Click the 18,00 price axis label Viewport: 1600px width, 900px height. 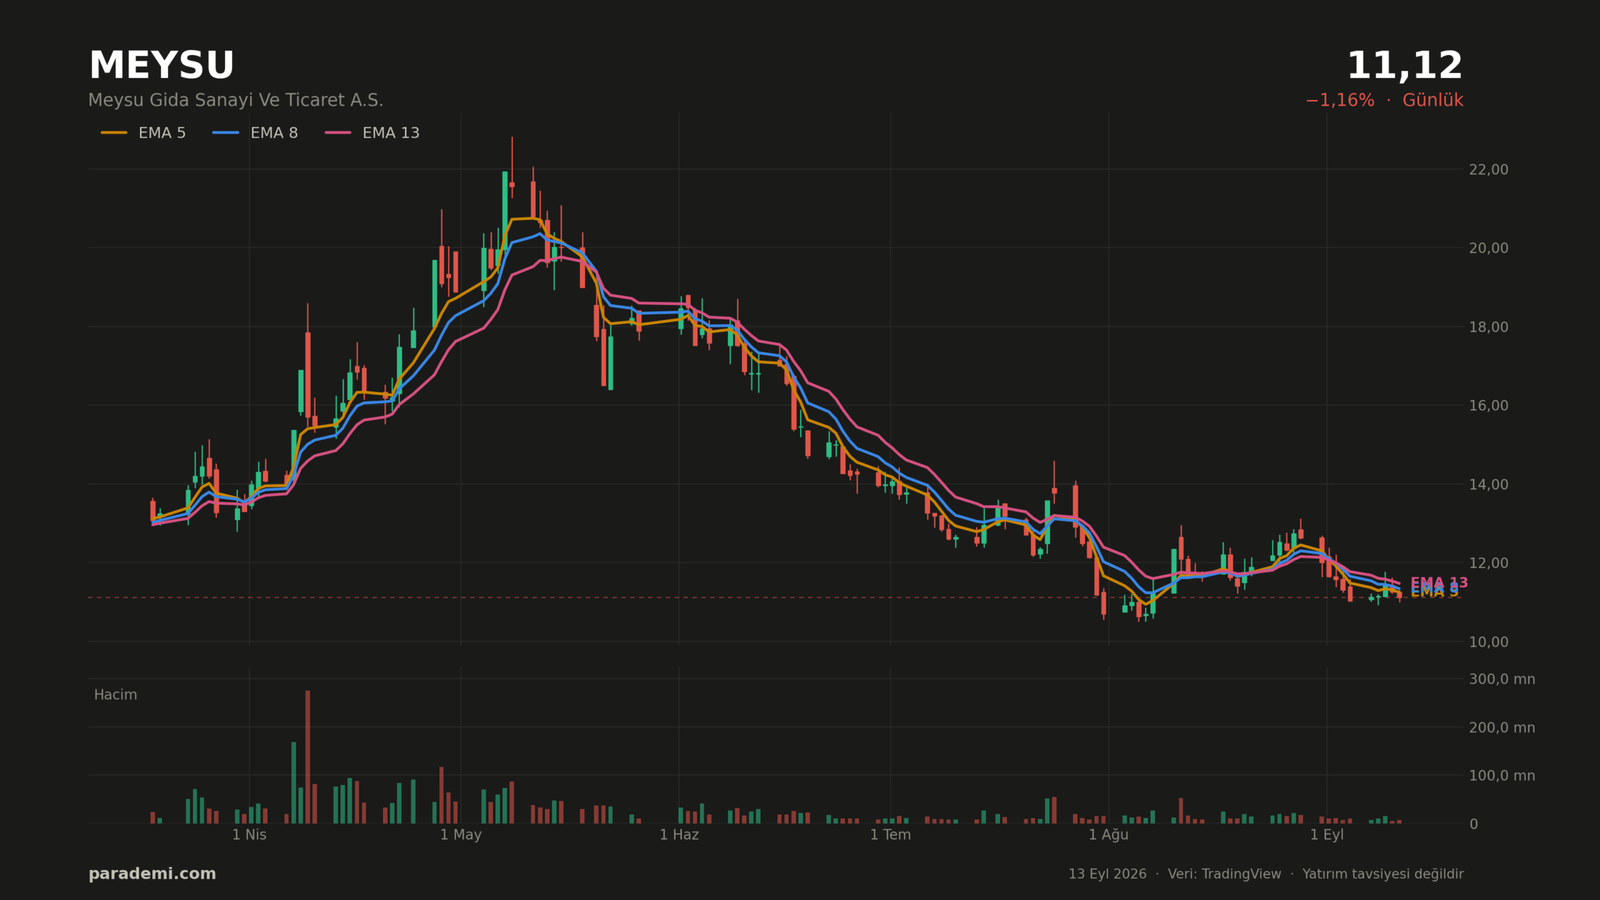click(1488, 327)
